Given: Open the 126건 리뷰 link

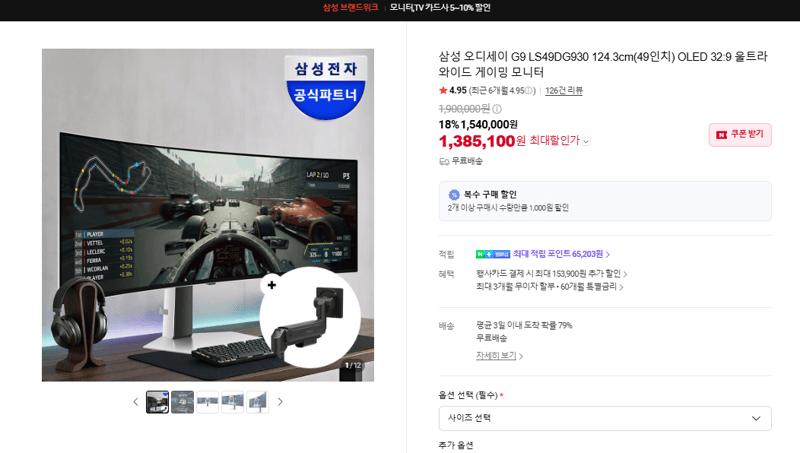Looking at the screenshot, I should pyautogui.click(x=564, y=90).
